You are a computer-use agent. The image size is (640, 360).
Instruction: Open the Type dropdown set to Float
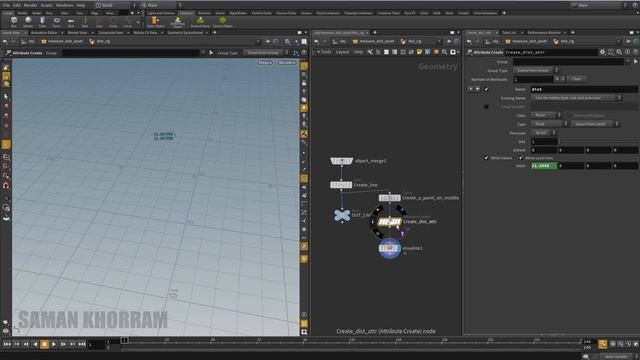tap(549, 124)
